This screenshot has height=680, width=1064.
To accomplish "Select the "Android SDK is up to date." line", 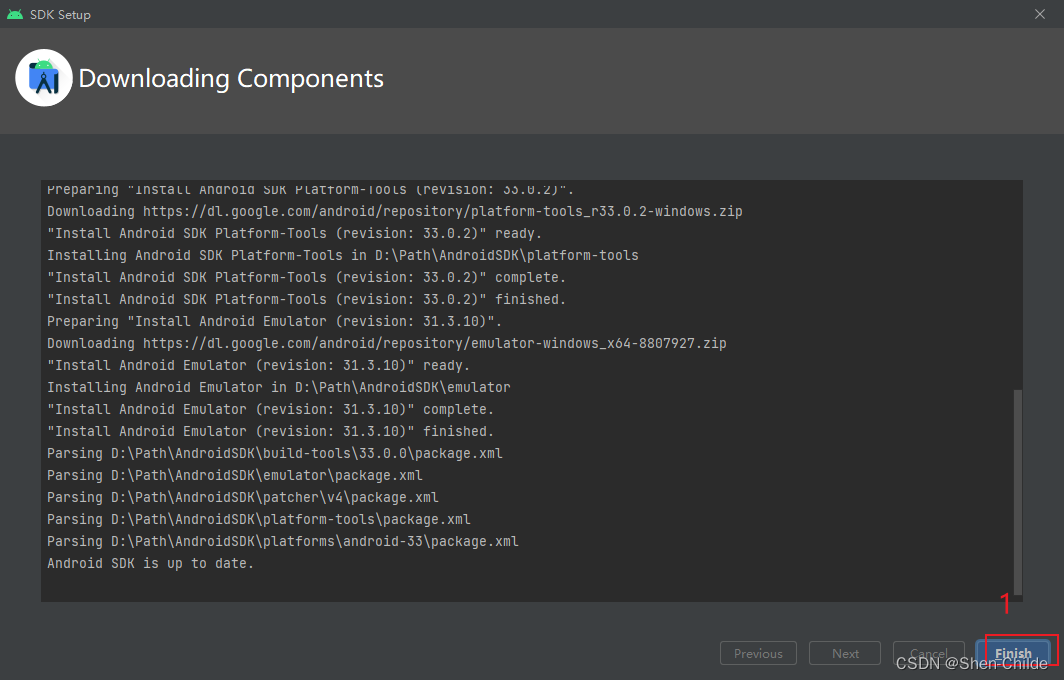I will [151, 563].
